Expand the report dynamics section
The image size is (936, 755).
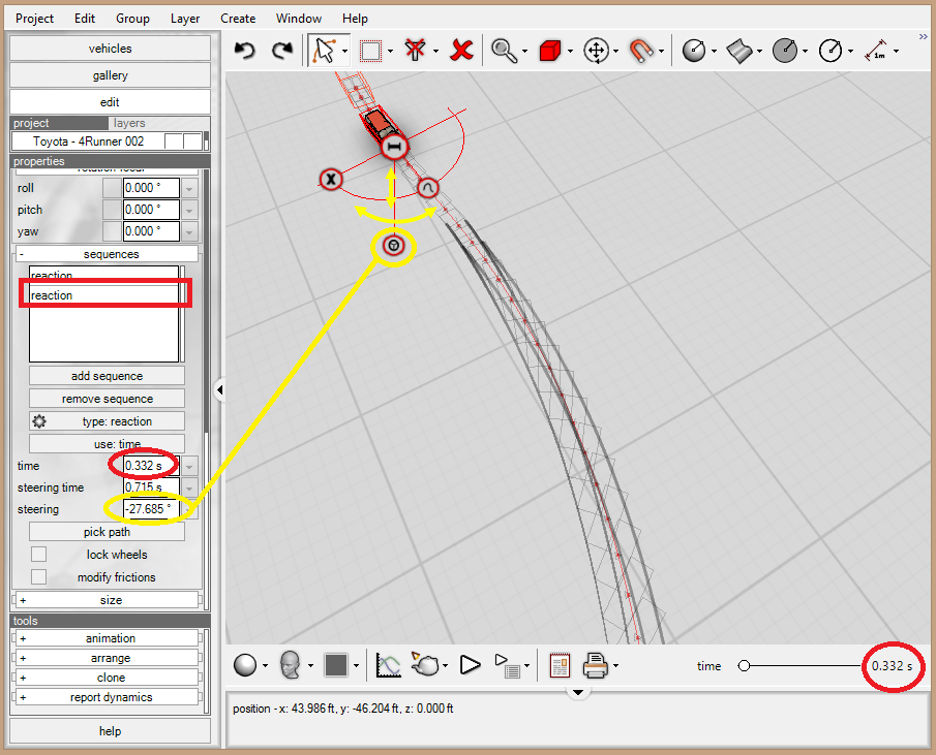tap(107, 697)
